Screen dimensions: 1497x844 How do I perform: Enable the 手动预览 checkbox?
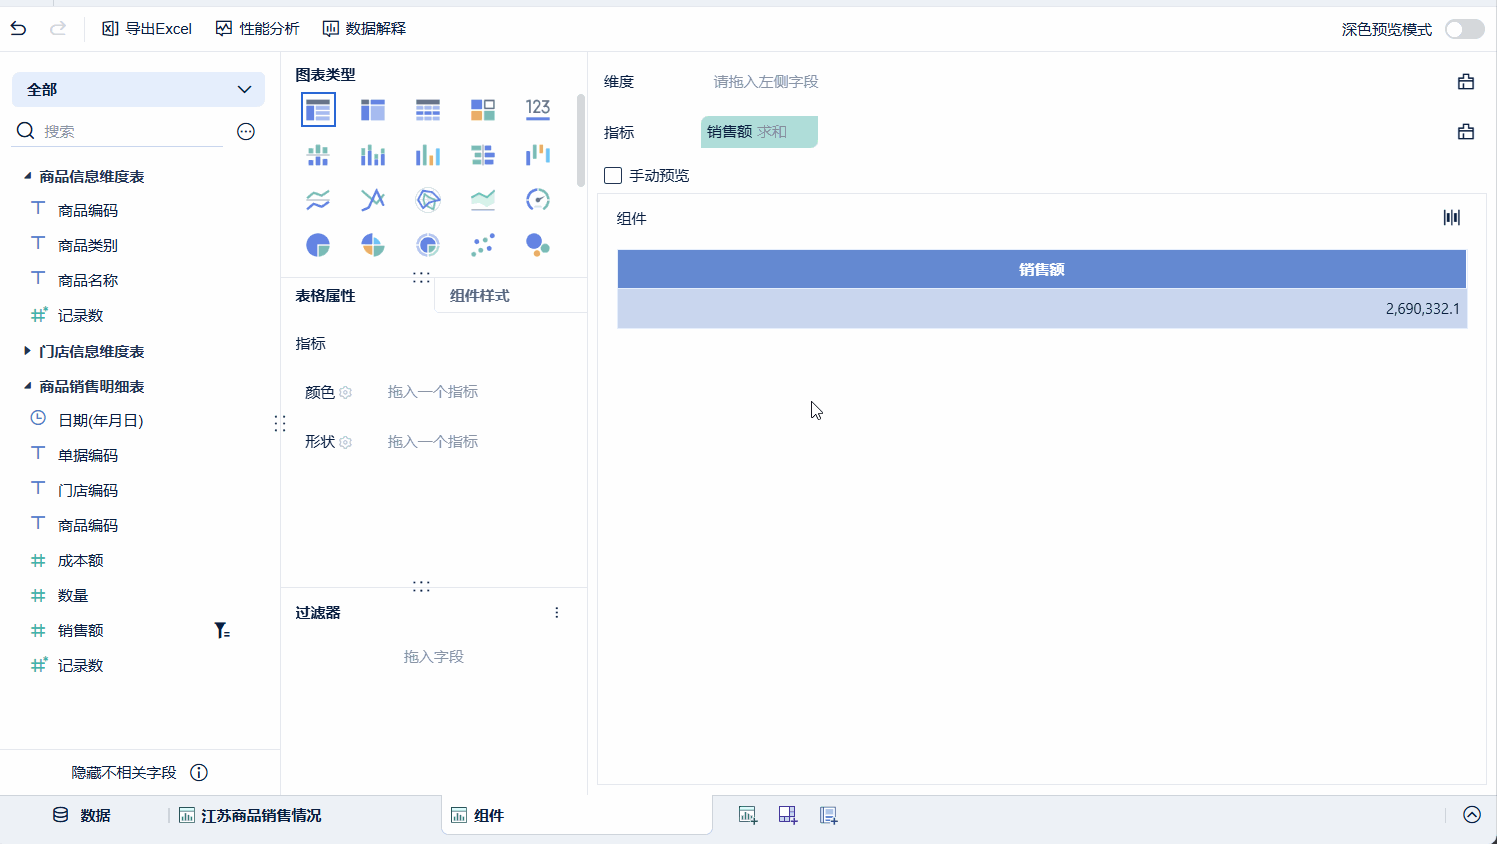point(613,176)
